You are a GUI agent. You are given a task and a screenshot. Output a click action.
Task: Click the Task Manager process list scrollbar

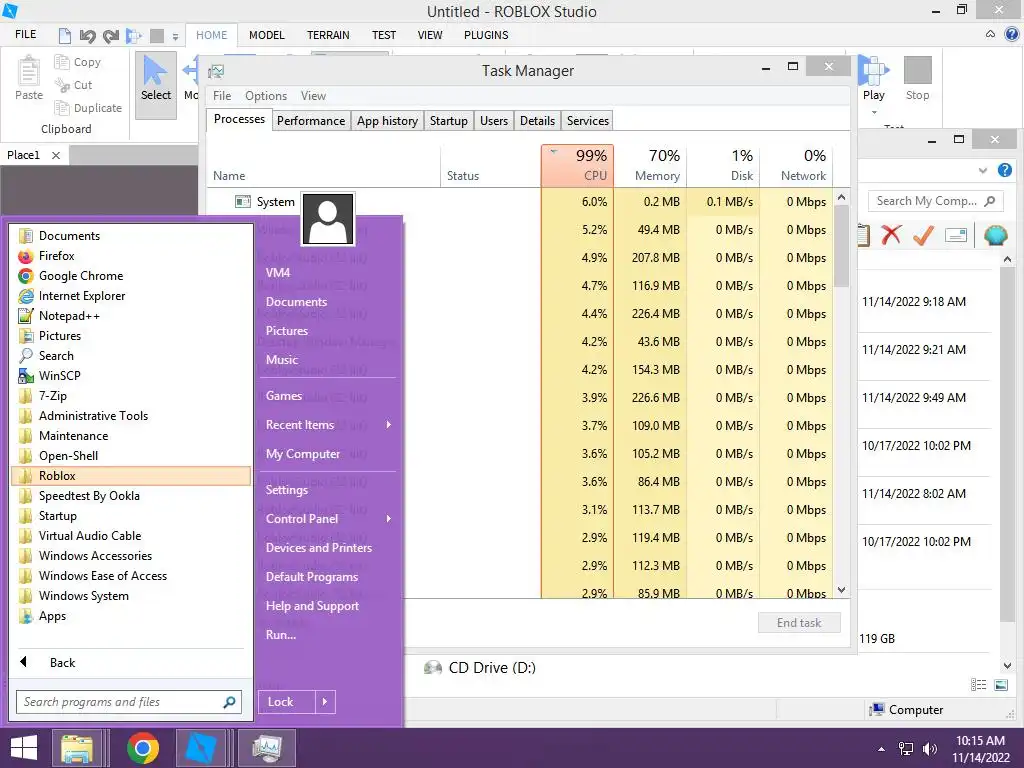tap(842, 246)
